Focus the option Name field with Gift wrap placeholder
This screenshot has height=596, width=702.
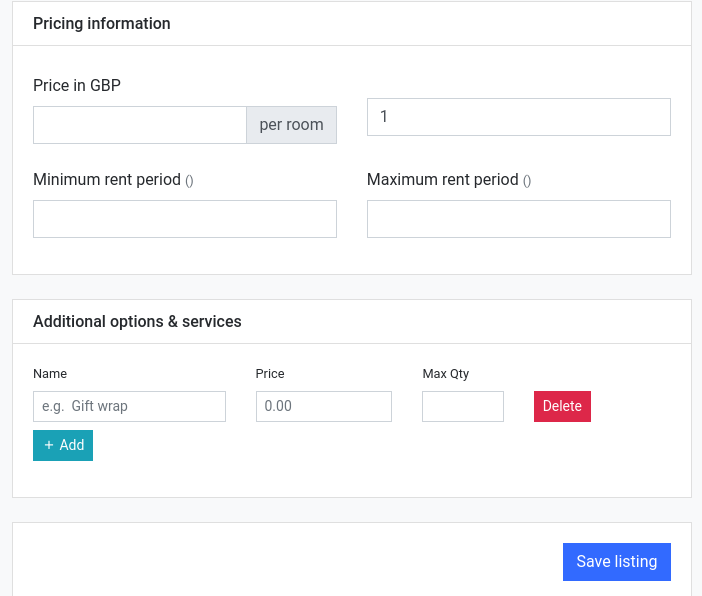[x=129, y=406]
